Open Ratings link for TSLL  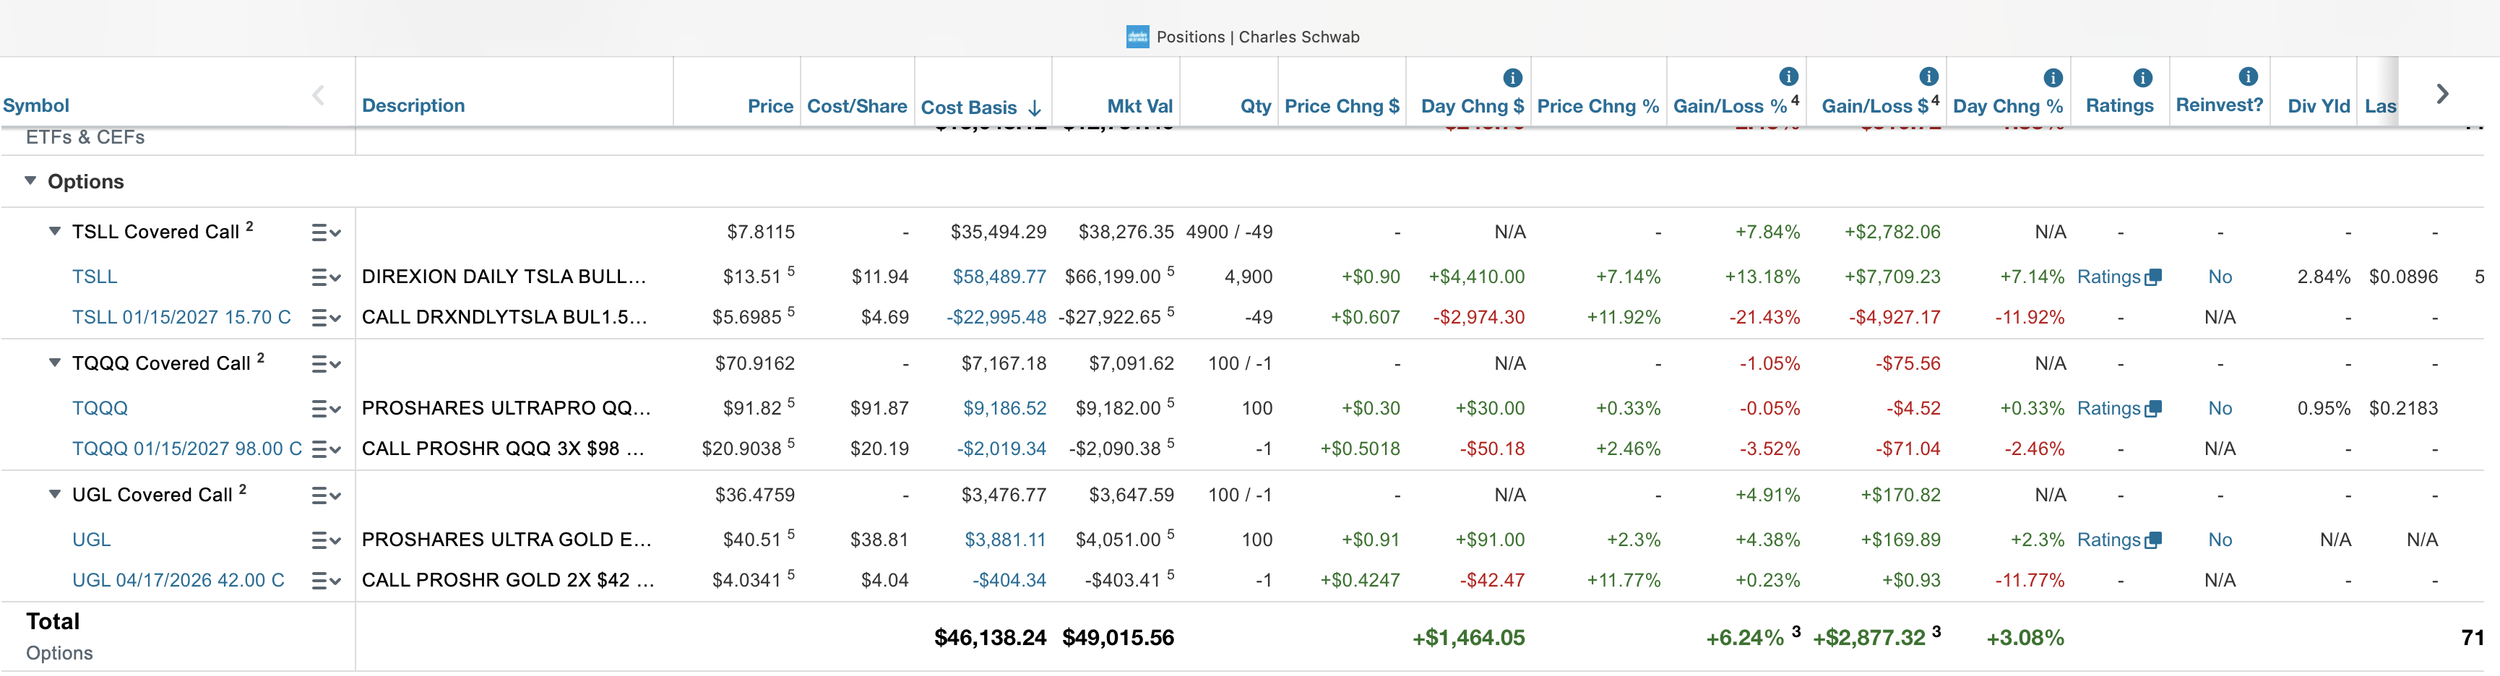pos(2119,277)
